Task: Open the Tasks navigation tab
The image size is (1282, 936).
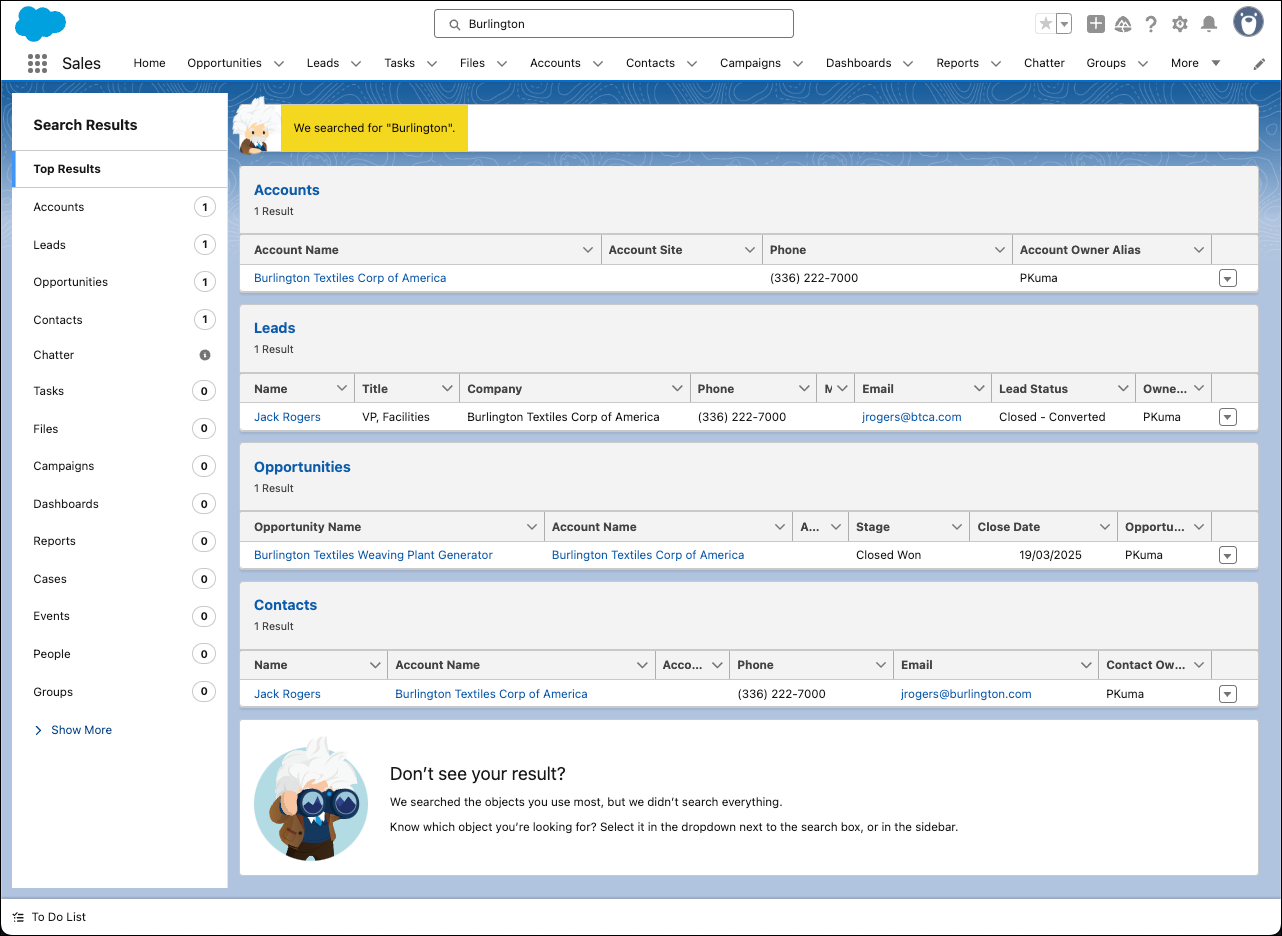Action: click(x=399, y=63)
